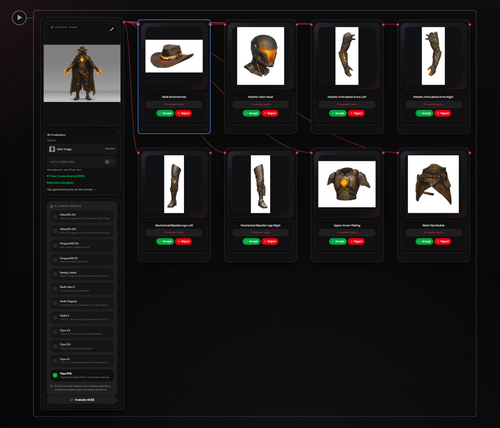Image resolution: width=500 pixels, height=428 pixels.
Task: Check the Hunyuan3D 'Highest quality, expensive' model
Action: click(x=55, y=260)
